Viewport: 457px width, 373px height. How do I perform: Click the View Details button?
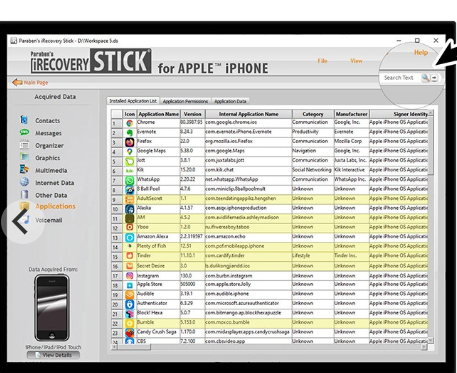[x=53, y=355]
